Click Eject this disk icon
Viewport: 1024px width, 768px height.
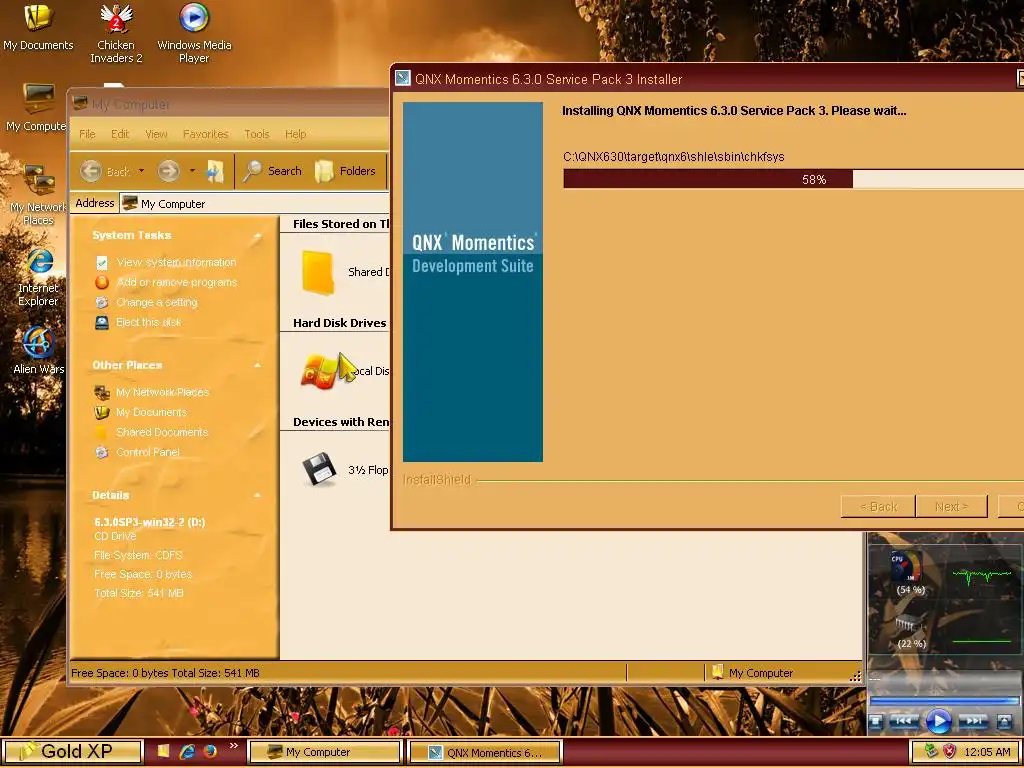(x=102, y=322)
